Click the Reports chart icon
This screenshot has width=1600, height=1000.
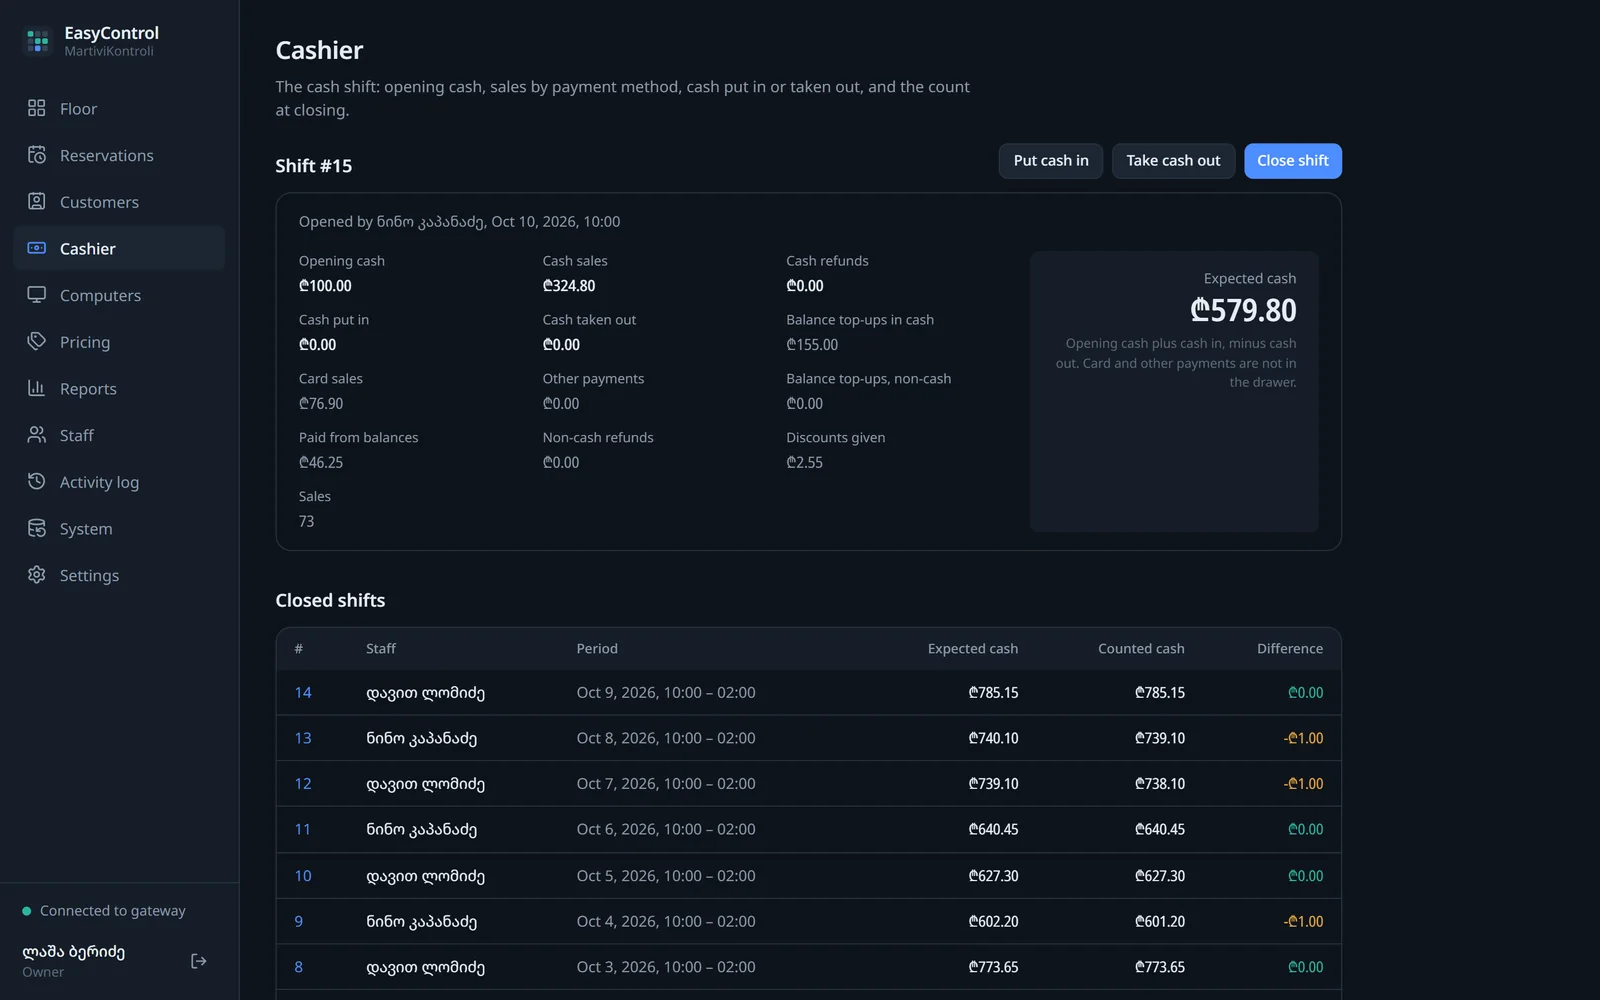point(37,388)
